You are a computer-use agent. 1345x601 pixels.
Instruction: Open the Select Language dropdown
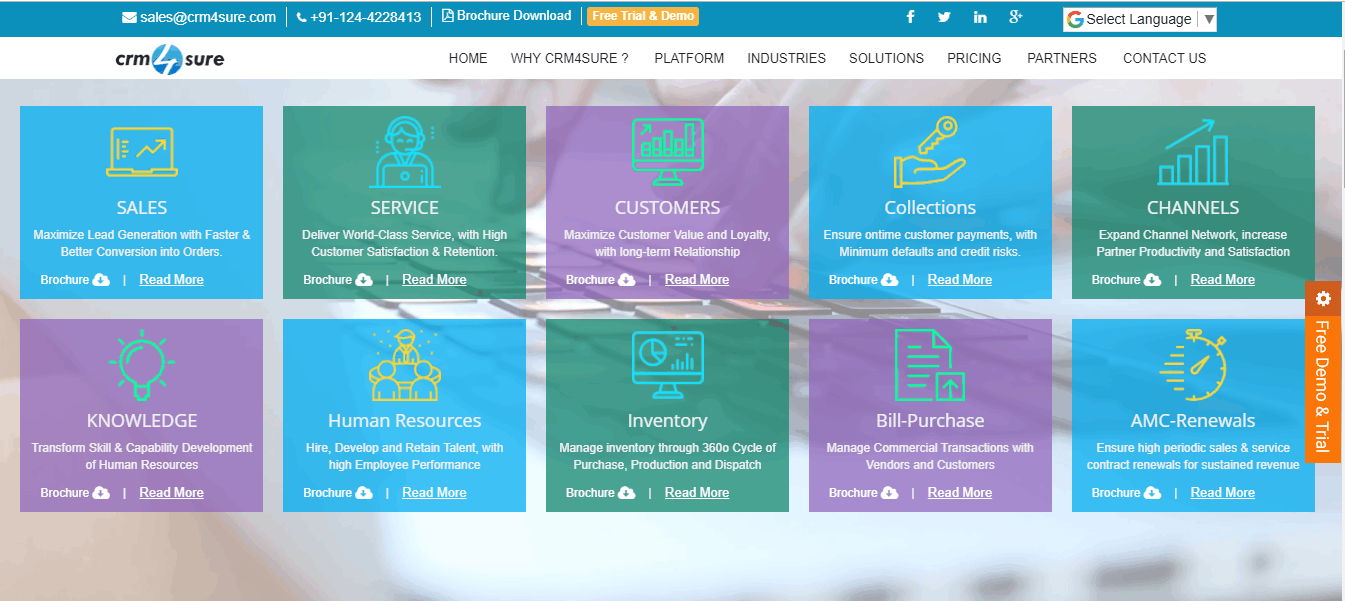tap(1140, 19)
